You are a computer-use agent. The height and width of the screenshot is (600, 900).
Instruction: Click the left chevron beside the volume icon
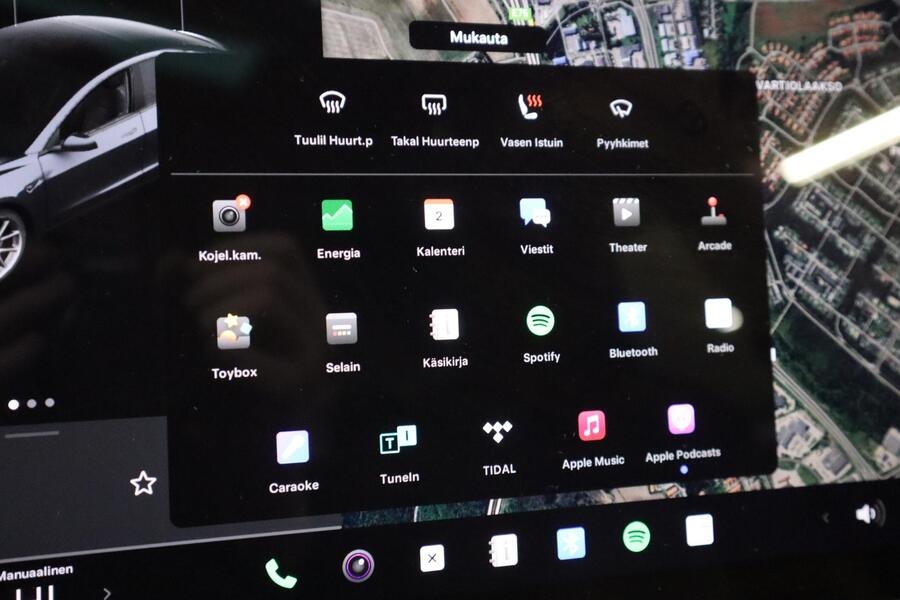[x=825, y=517]
